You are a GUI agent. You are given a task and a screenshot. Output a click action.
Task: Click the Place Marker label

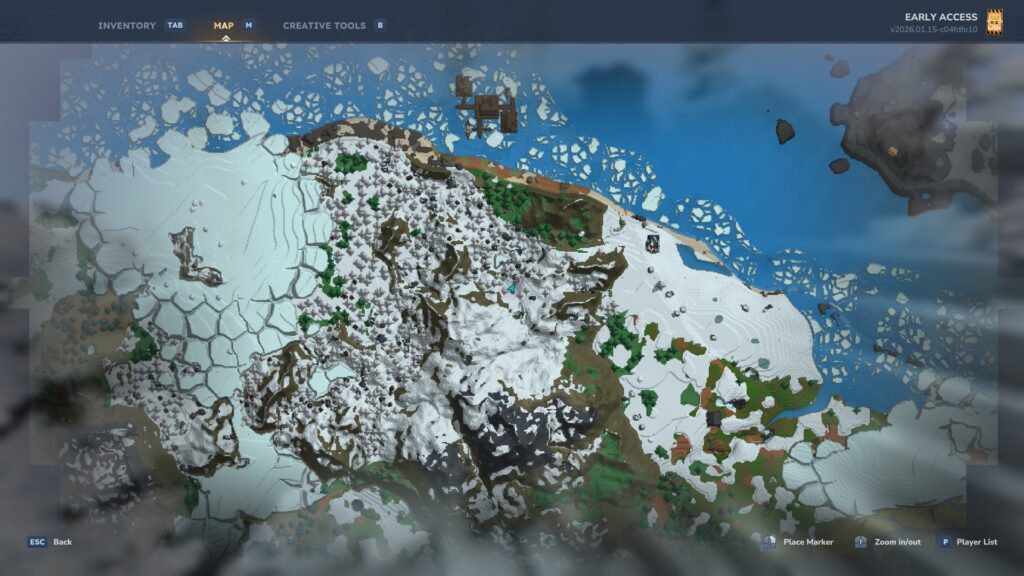(808, 542)
